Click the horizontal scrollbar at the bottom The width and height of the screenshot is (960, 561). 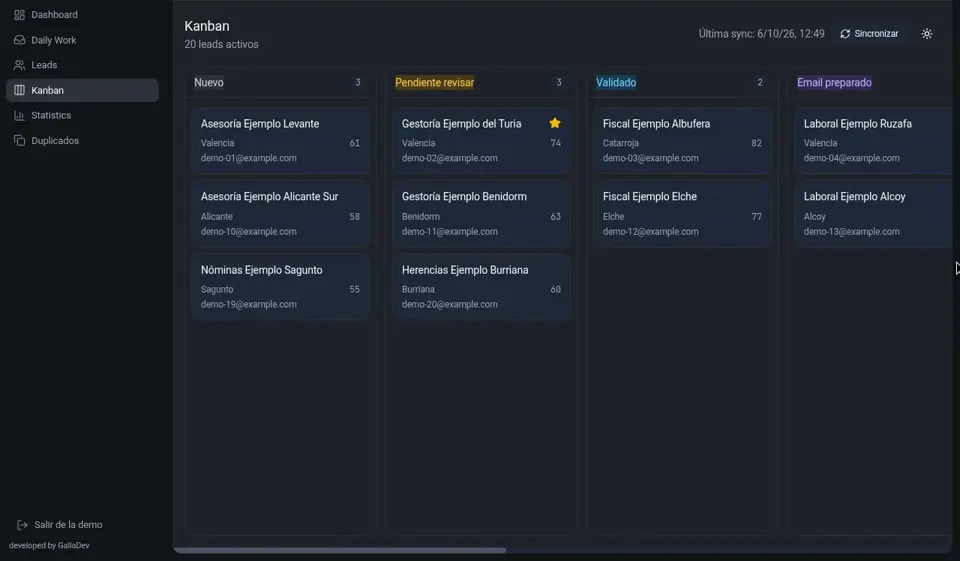click(340, 550)
